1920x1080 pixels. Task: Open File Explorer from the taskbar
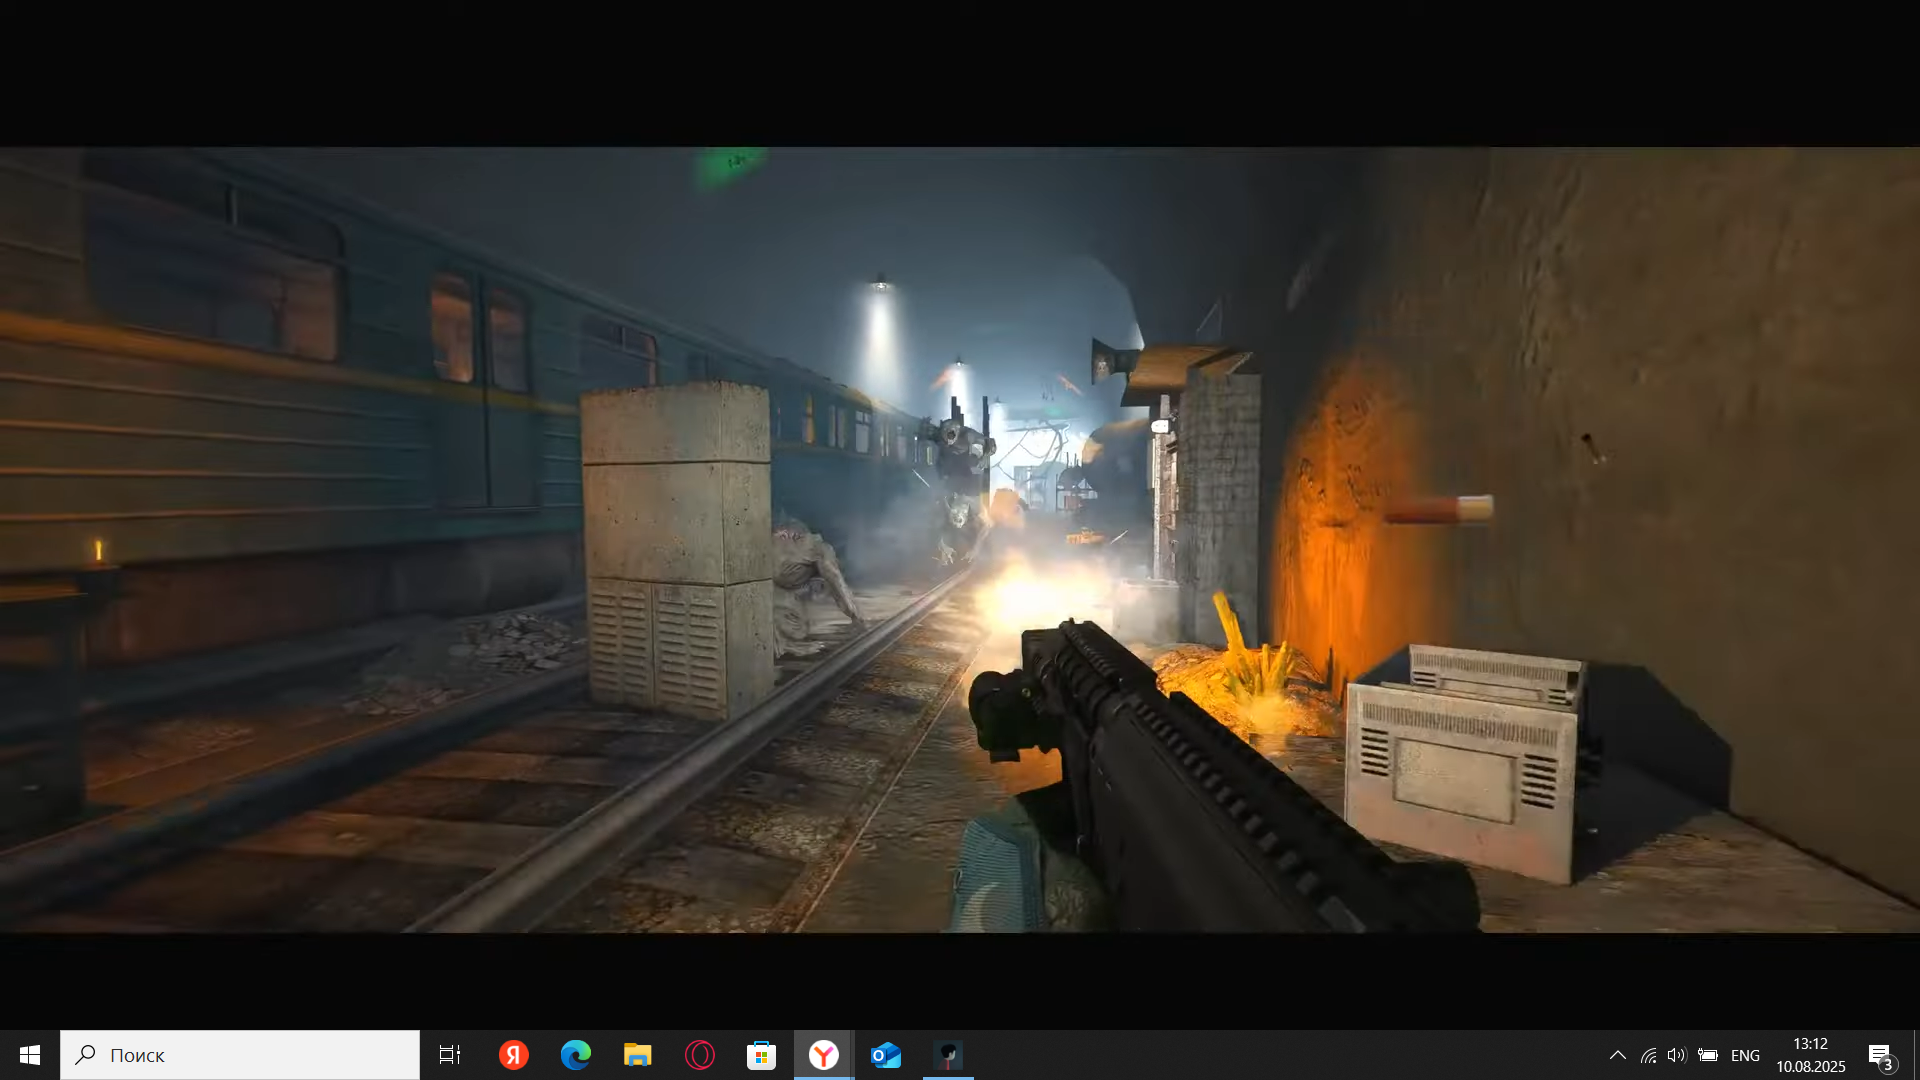click(637, 1055)
